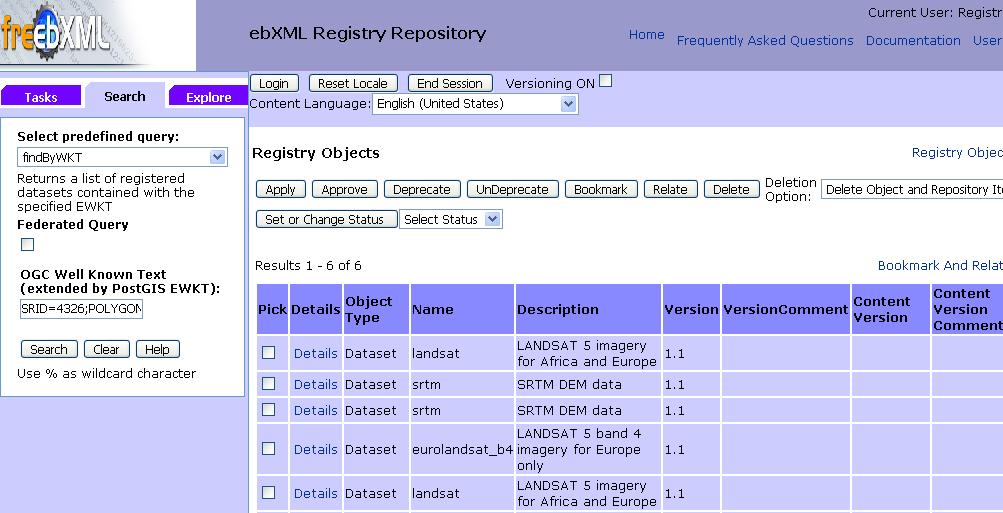The height and width of the screenshot is (513, 1003).
Task: Check the Pick box for eurolandsat_b4
Action: pyautogui.click(x=268, y=449)
